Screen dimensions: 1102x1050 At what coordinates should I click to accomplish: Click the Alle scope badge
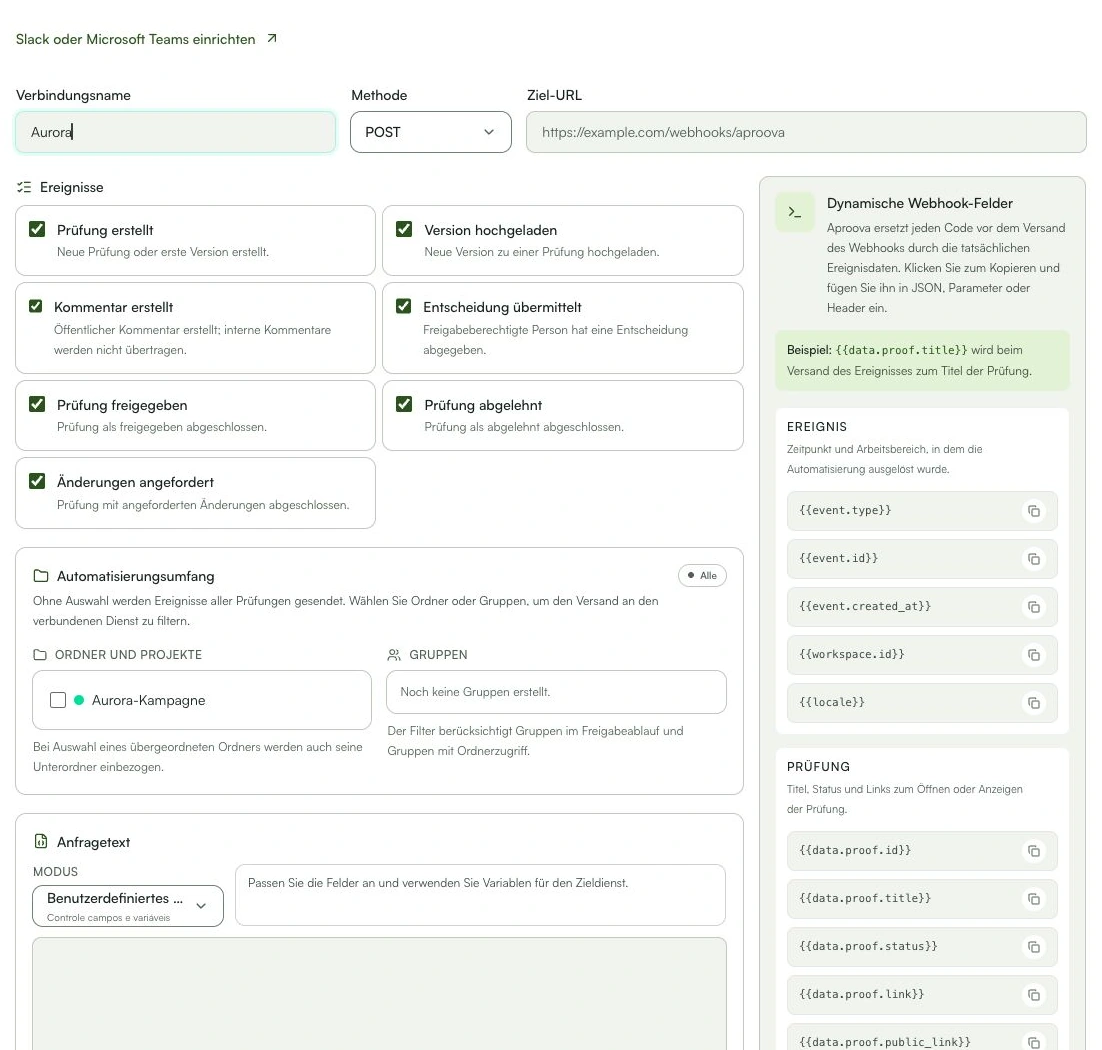[x=702, y=576]
